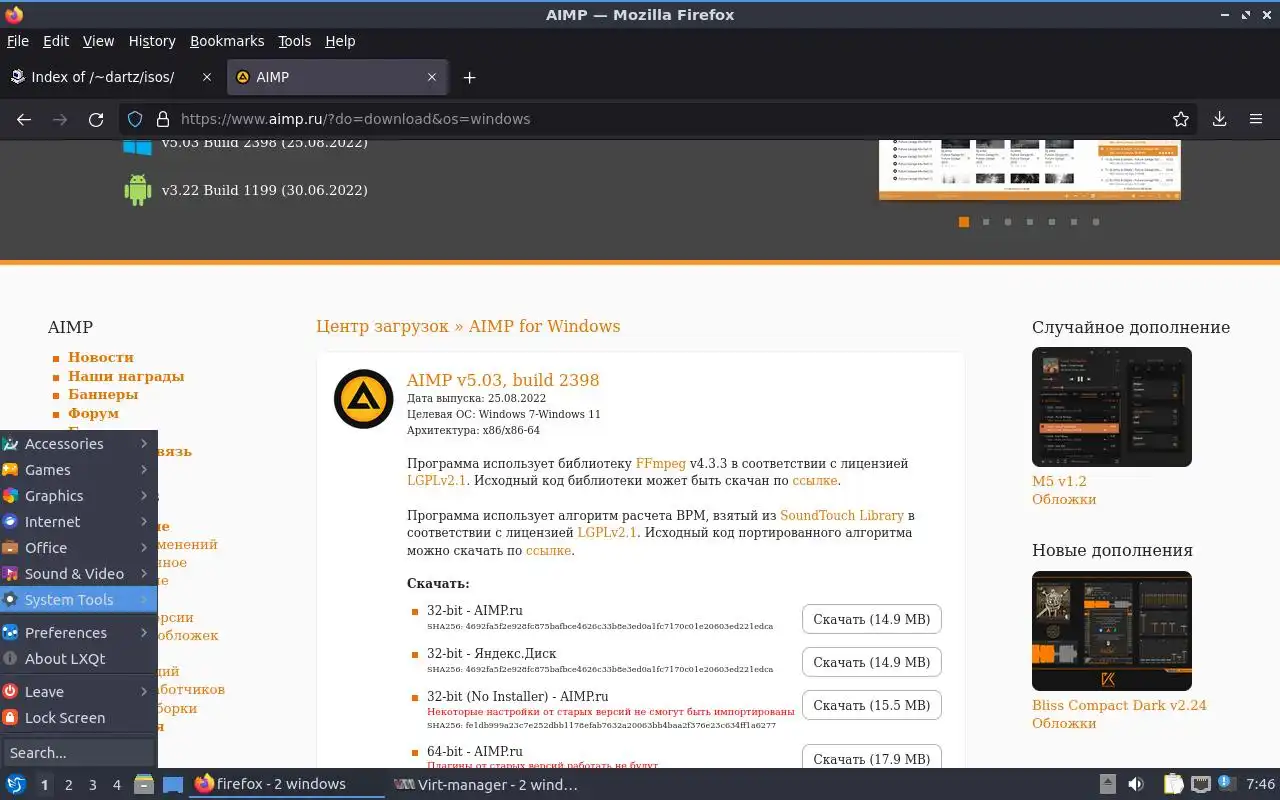Viewport: 1280px width, 800px height.
Task: Open the Новости sidebar link
Action: pyautogui.click(x=101, y=357)
